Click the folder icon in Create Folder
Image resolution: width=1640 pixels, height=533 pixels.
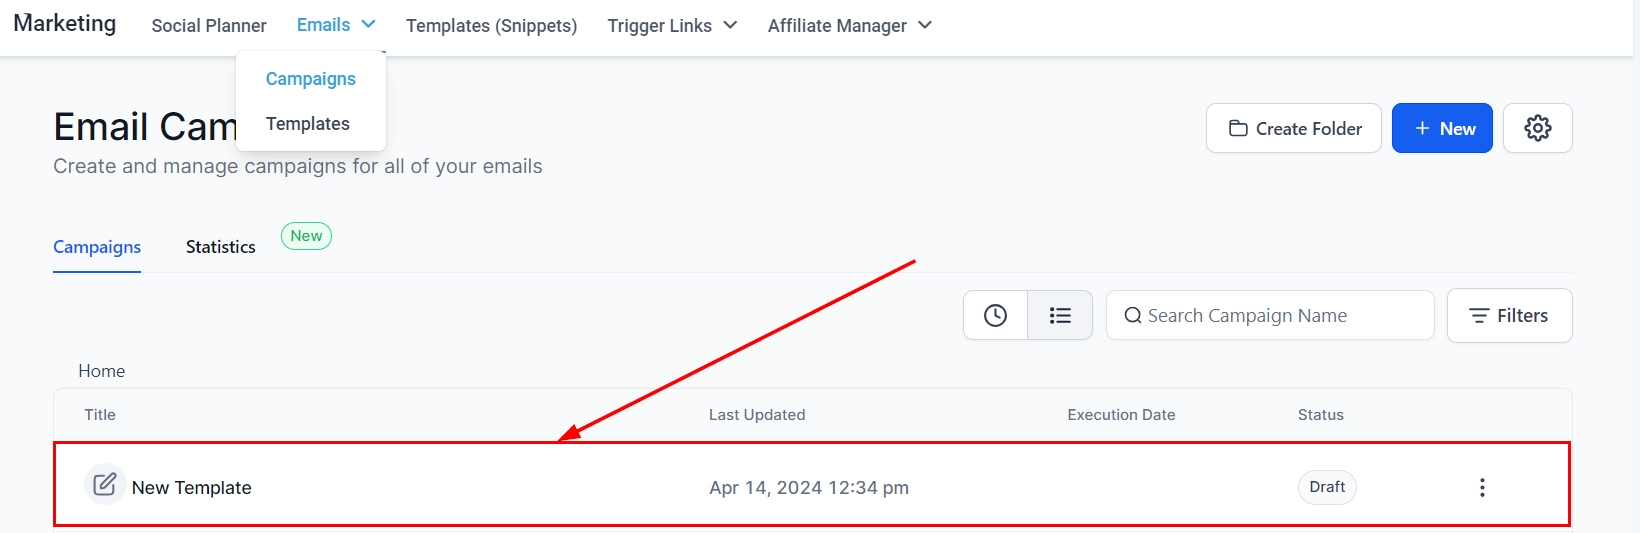click(x=1238, y=128)
